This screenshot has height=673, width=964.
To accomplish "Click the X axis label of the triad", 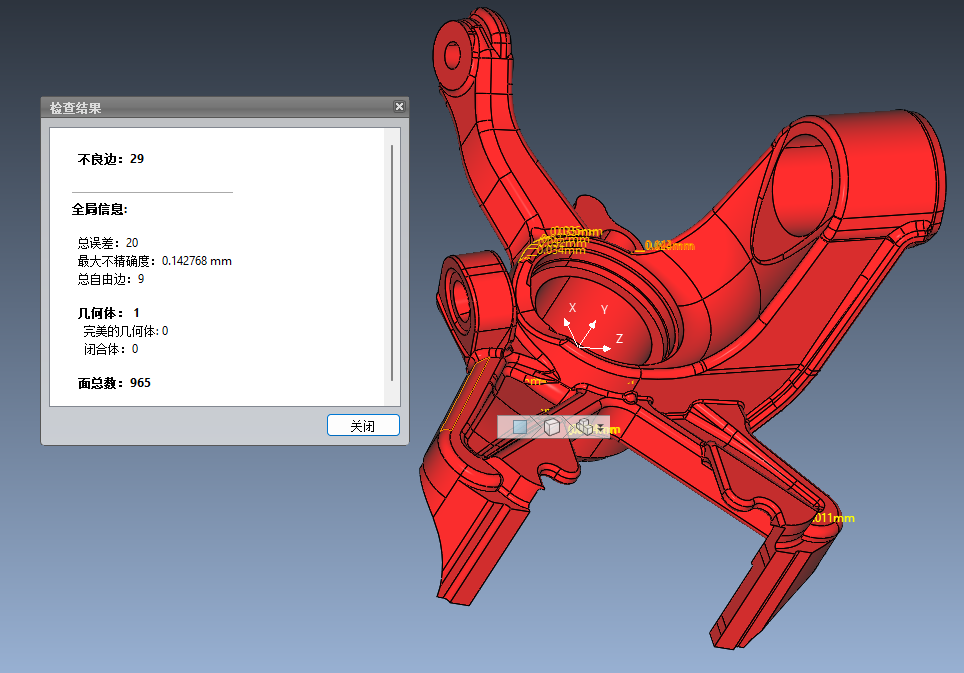I will (x=572, y=307).
